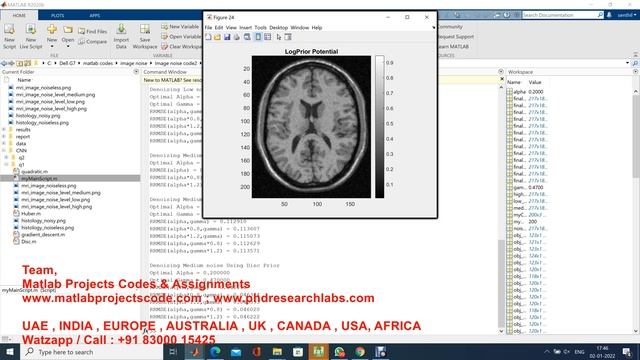This screenshot has height=360, width=640.
Task: Open Microsoft Edge from the taskbar
Action: pos(216,352)
